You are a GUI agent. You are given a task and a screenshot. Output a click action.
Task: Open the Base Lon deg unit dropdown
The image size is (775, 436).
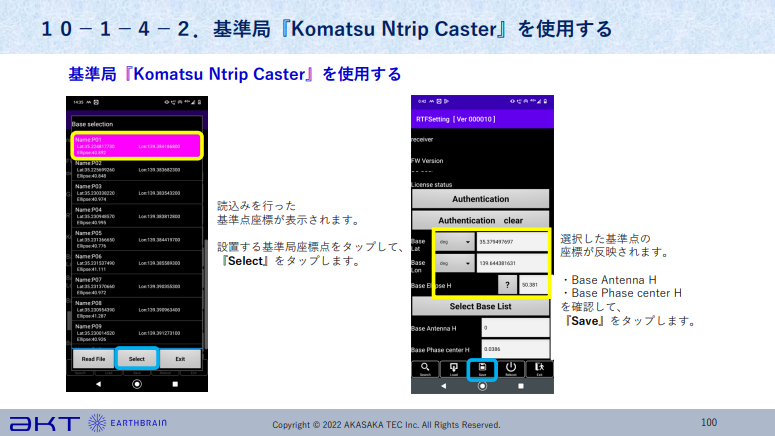[454, 263]
